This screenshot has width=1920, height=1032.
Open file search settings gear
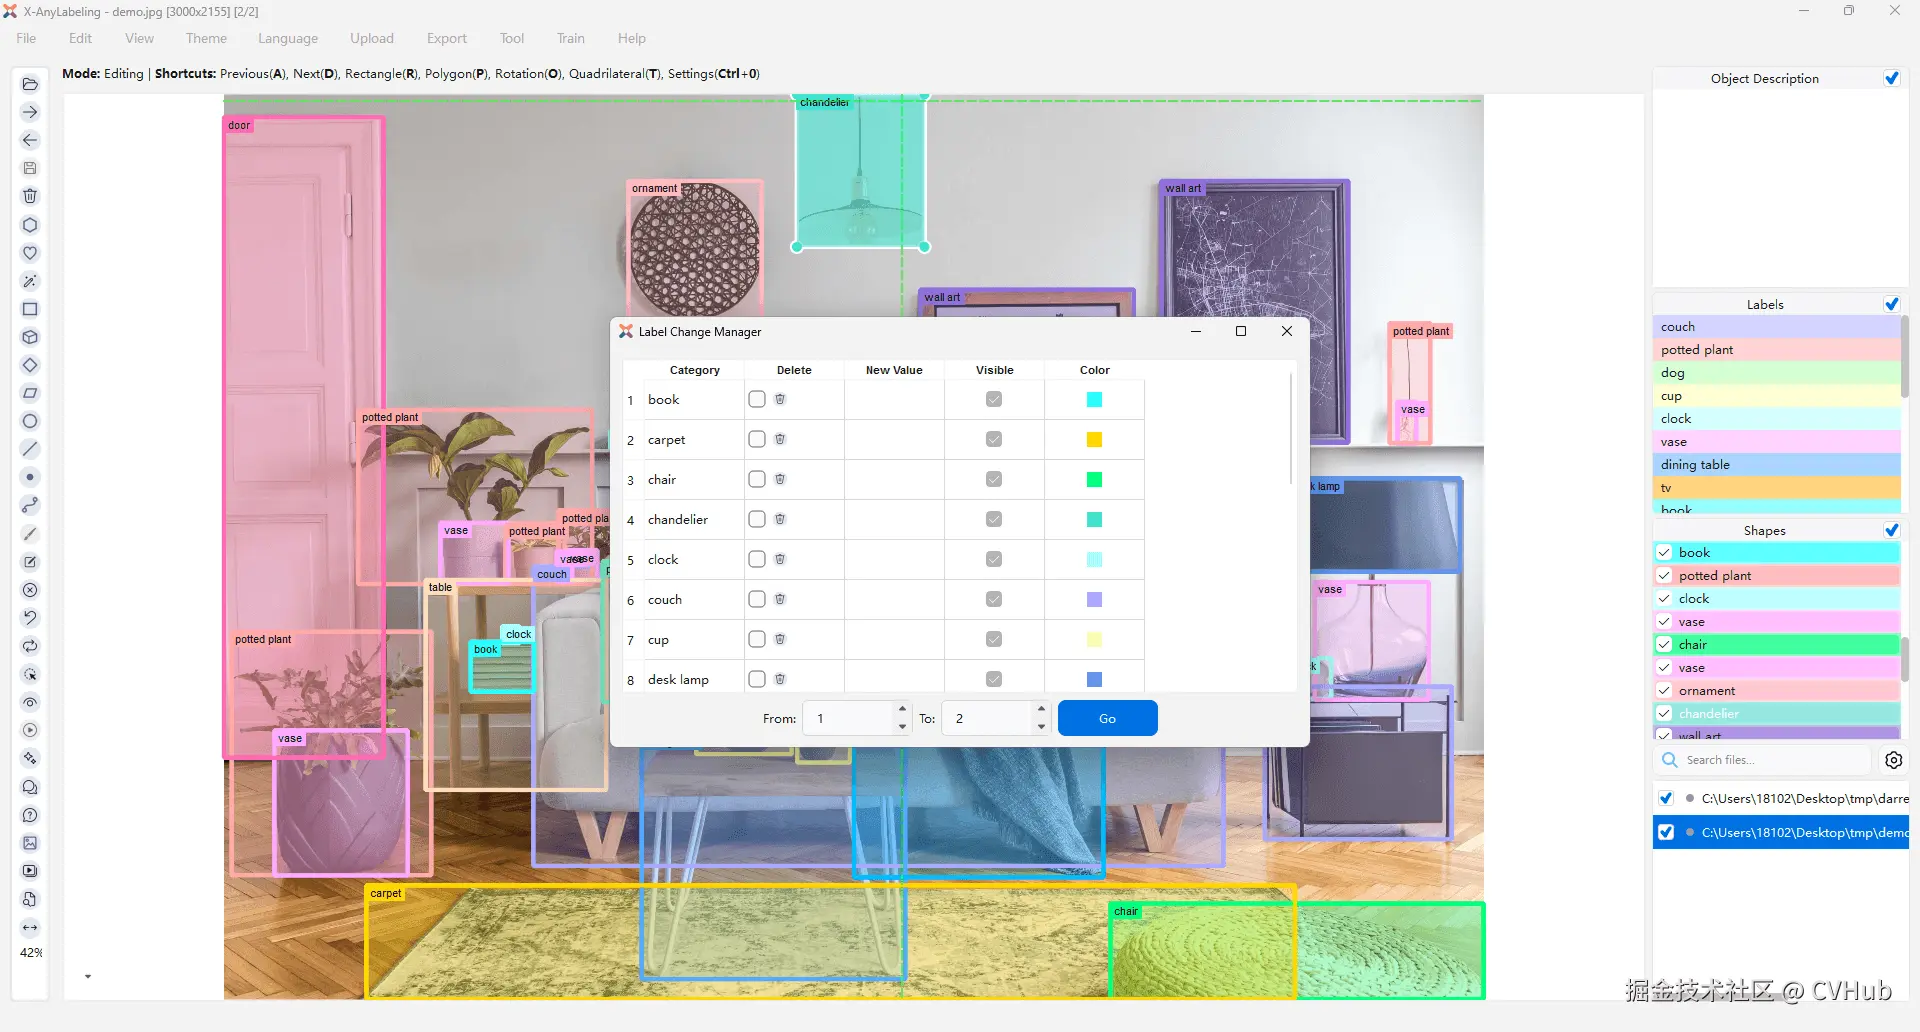[1893, 760]
